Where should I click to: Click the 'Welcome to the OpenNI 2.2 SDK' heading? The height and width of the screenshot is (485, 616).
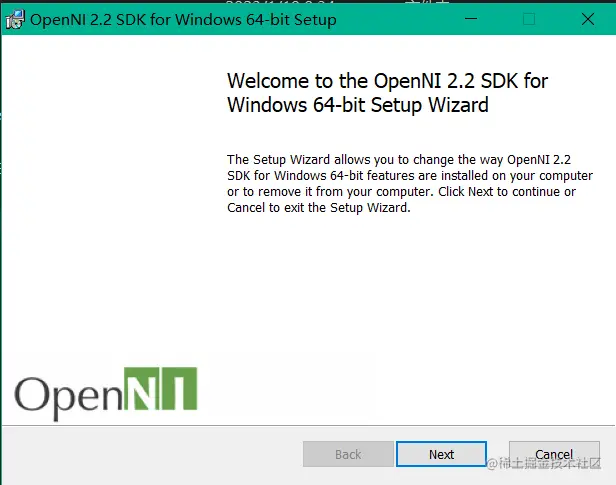tap(387, 93)
